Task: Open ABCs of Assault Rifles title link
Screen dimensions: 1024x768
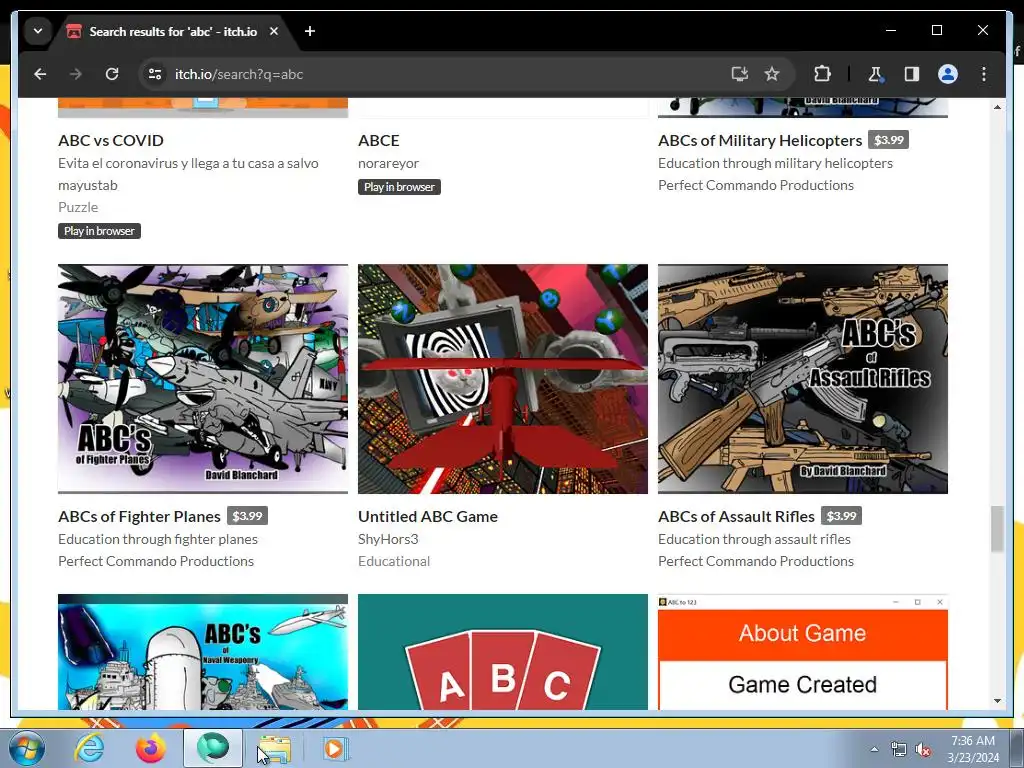Action: pyautogui.click(x=737, y=516)
